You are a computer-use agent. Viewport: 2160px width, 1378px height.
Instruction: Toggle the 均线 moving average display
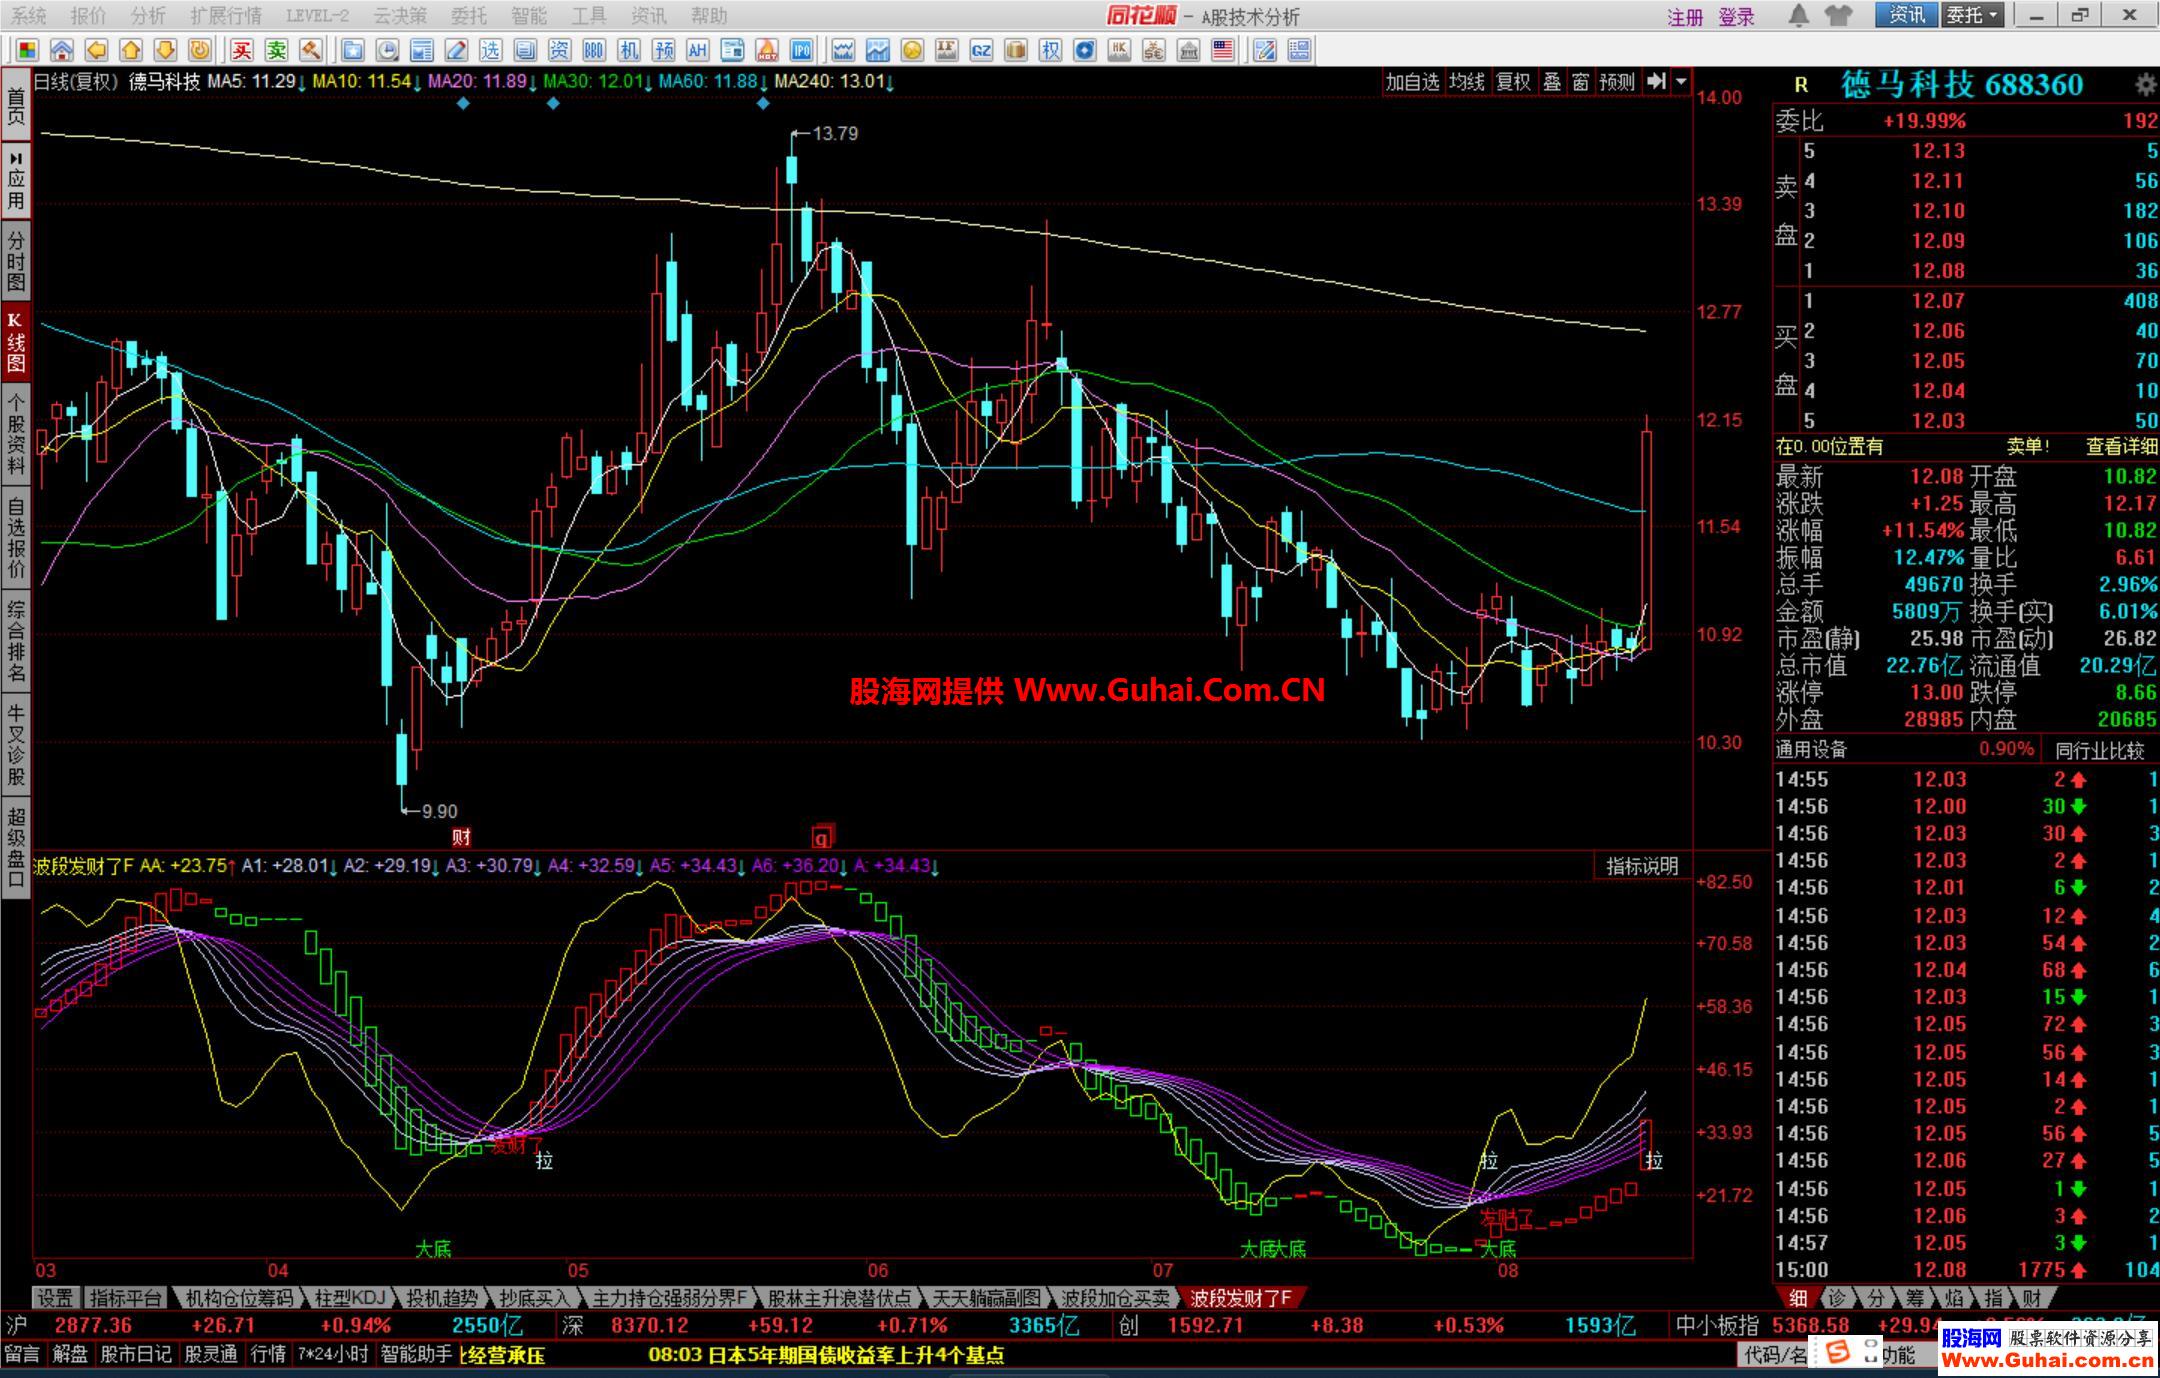[x=1467, y=82]
